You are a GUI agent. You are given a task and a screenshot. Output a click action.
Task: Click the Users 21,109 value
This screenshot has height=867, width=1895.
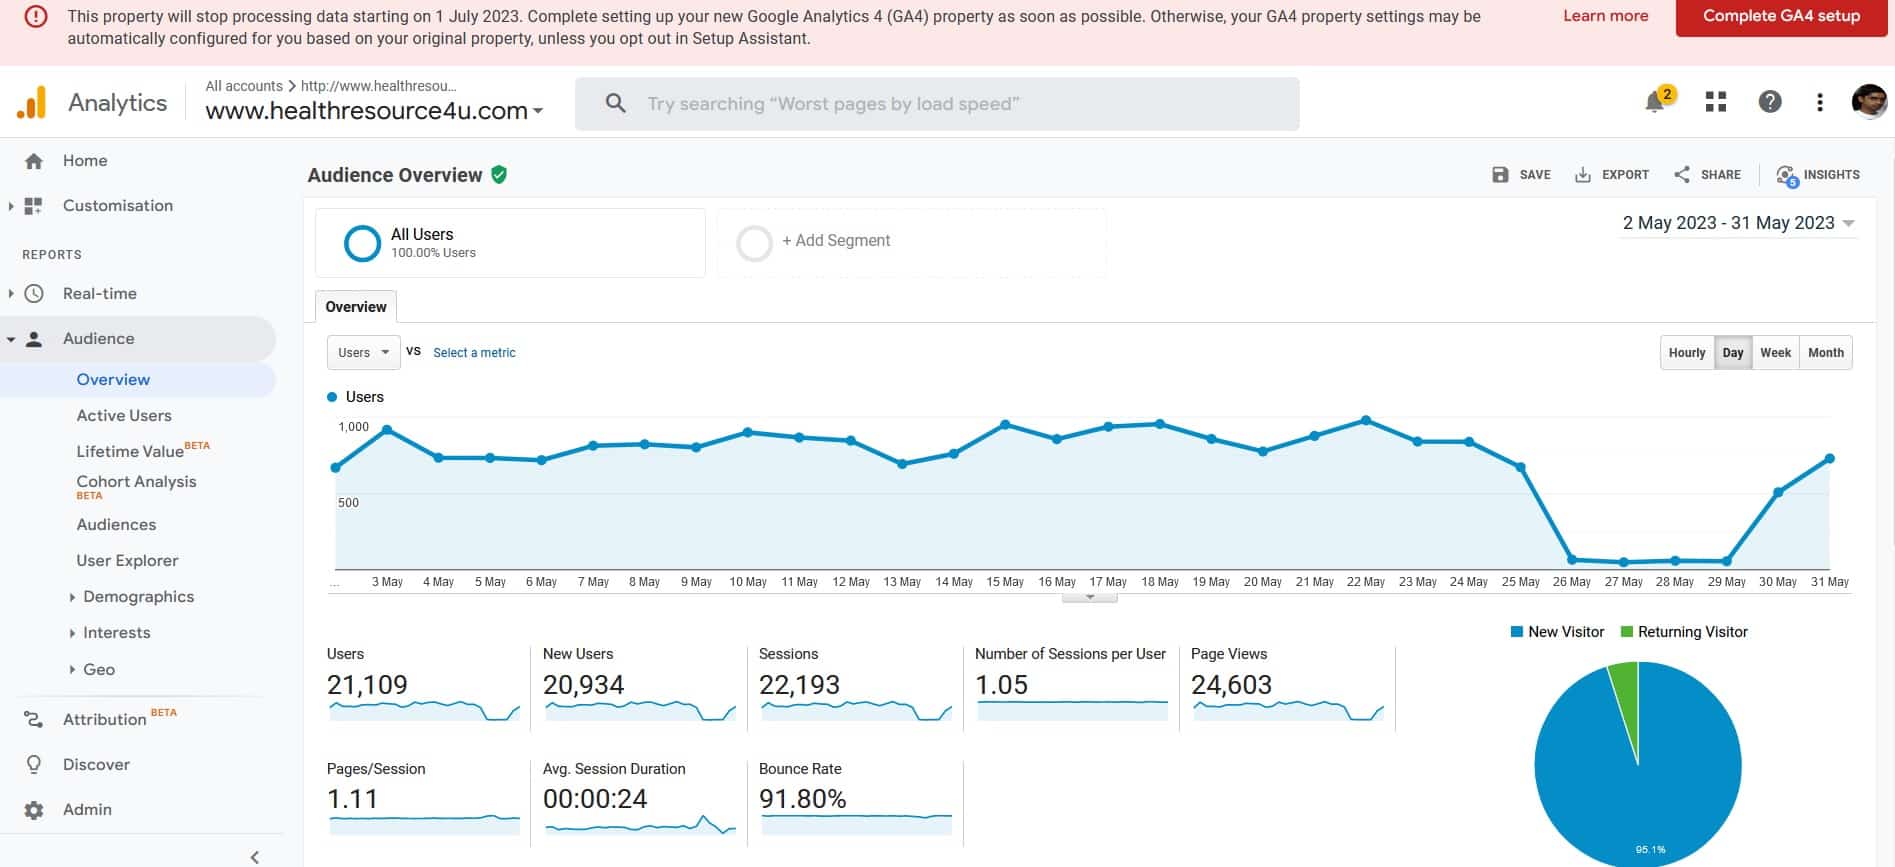[x=367, y=685]
